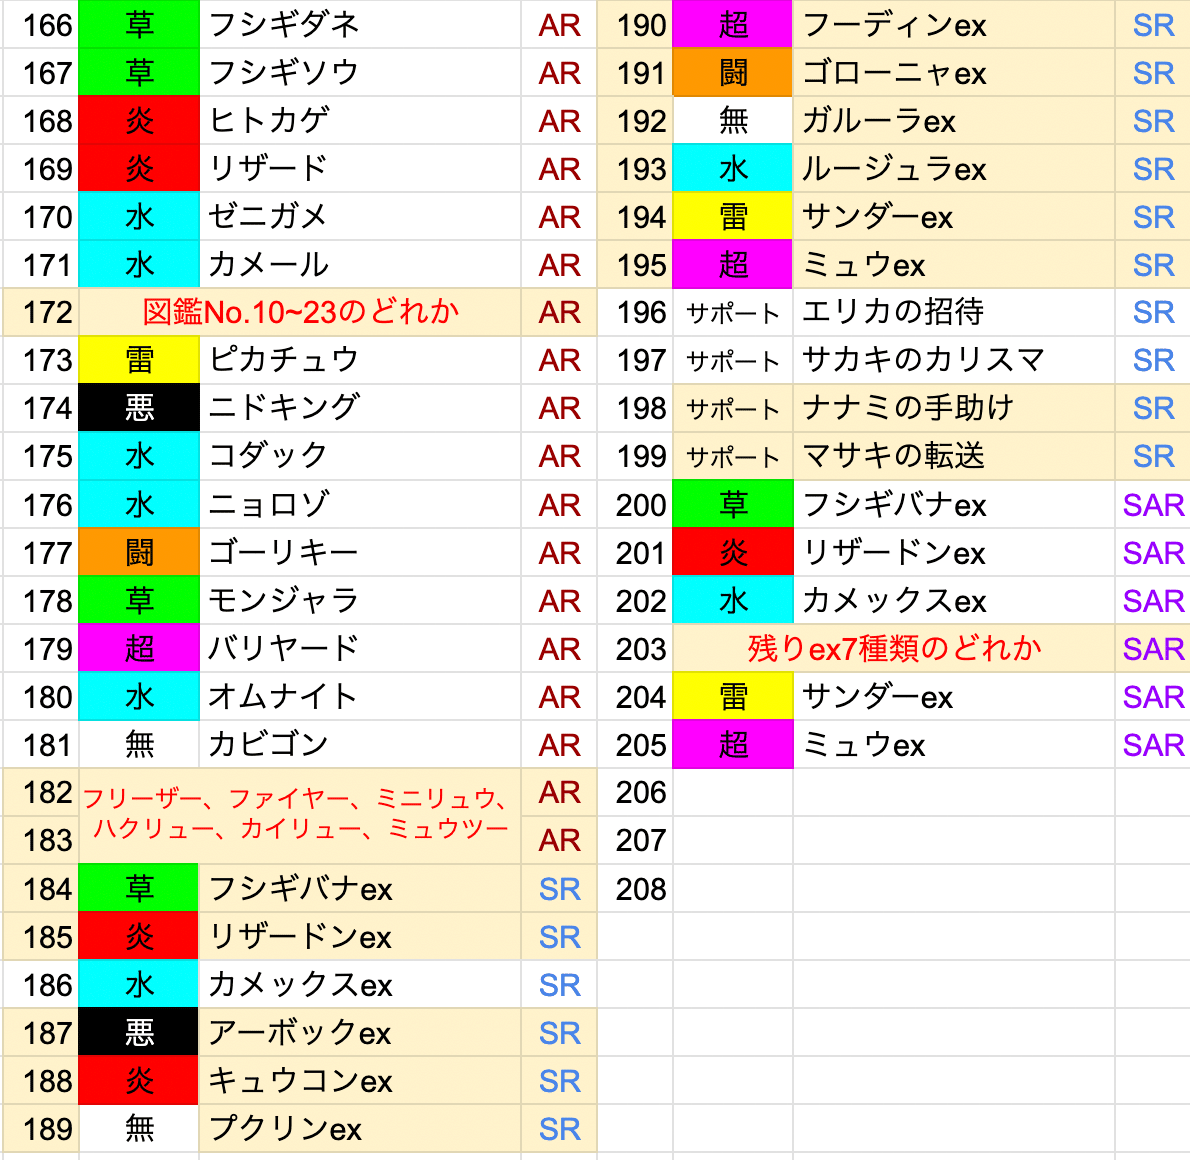Click the ニドキング cell
Screen dimensions: 1190x1160
360,408
